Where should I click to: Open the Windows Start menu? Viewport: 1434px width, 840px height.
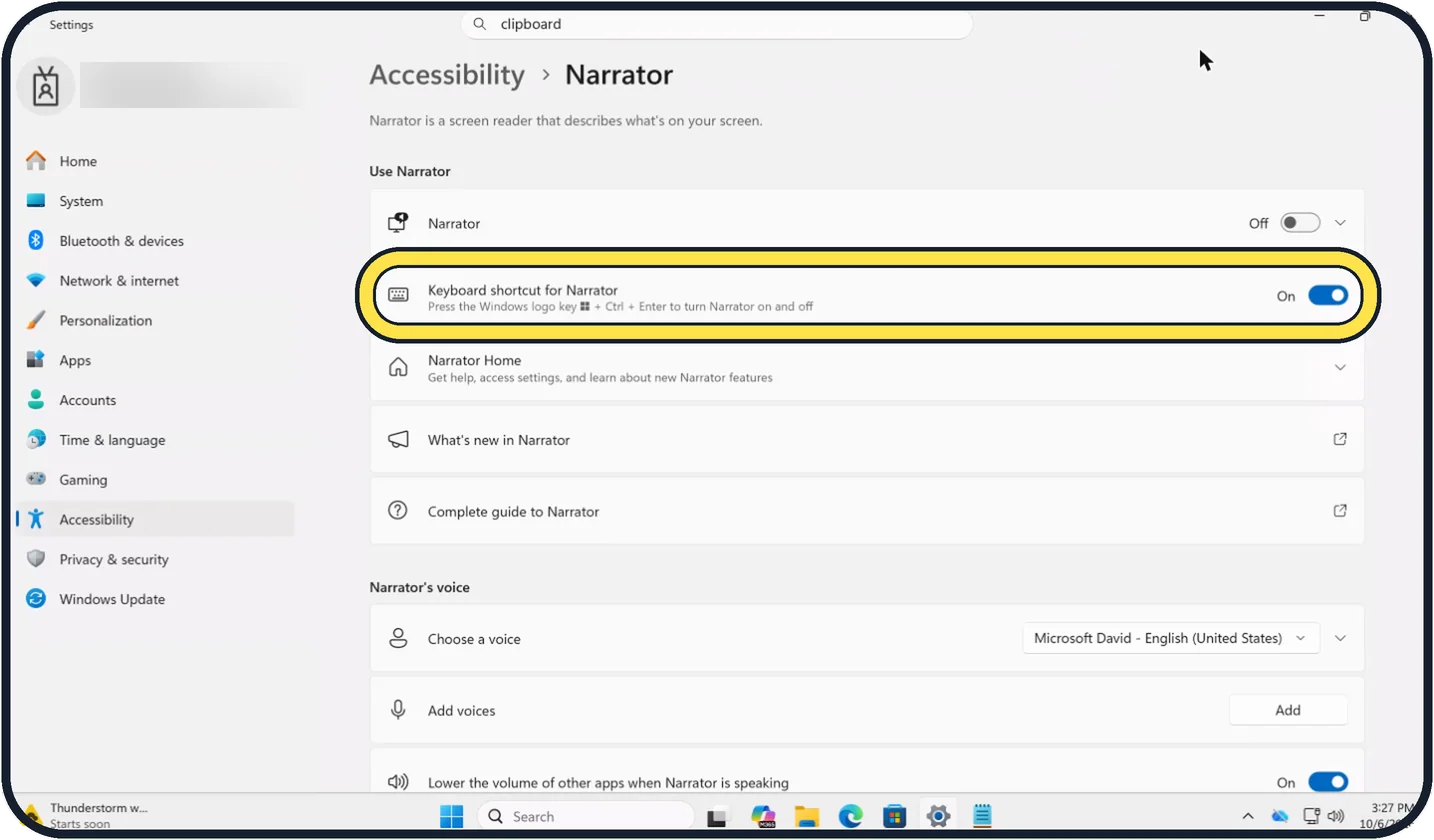(452, 816)
